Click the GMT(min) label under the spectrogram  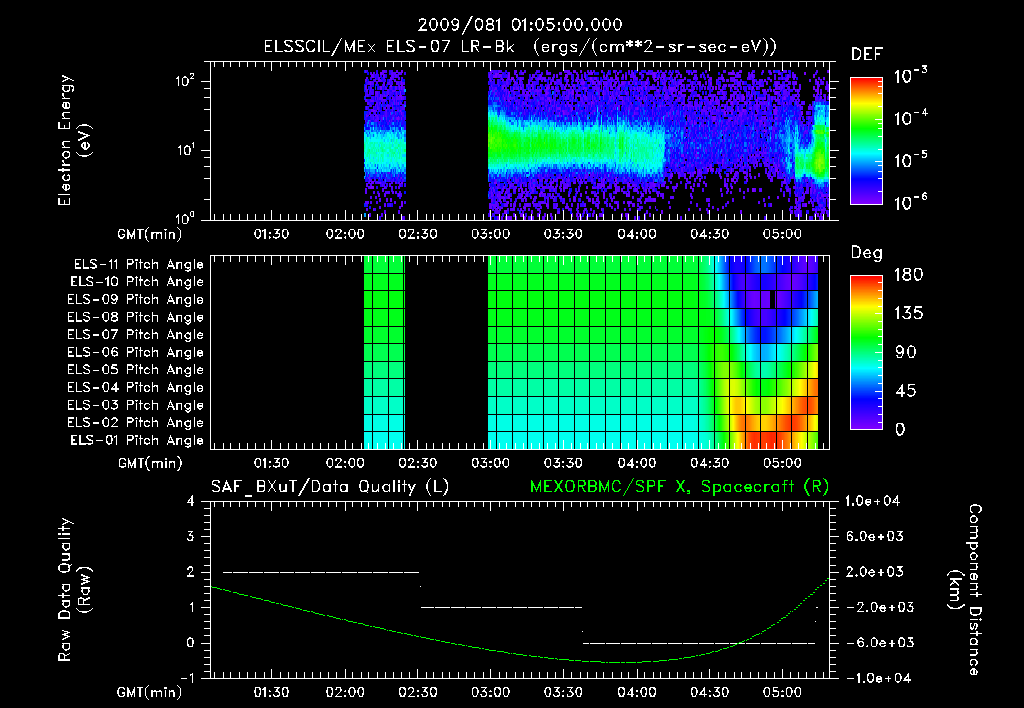[x=150, y=234]
